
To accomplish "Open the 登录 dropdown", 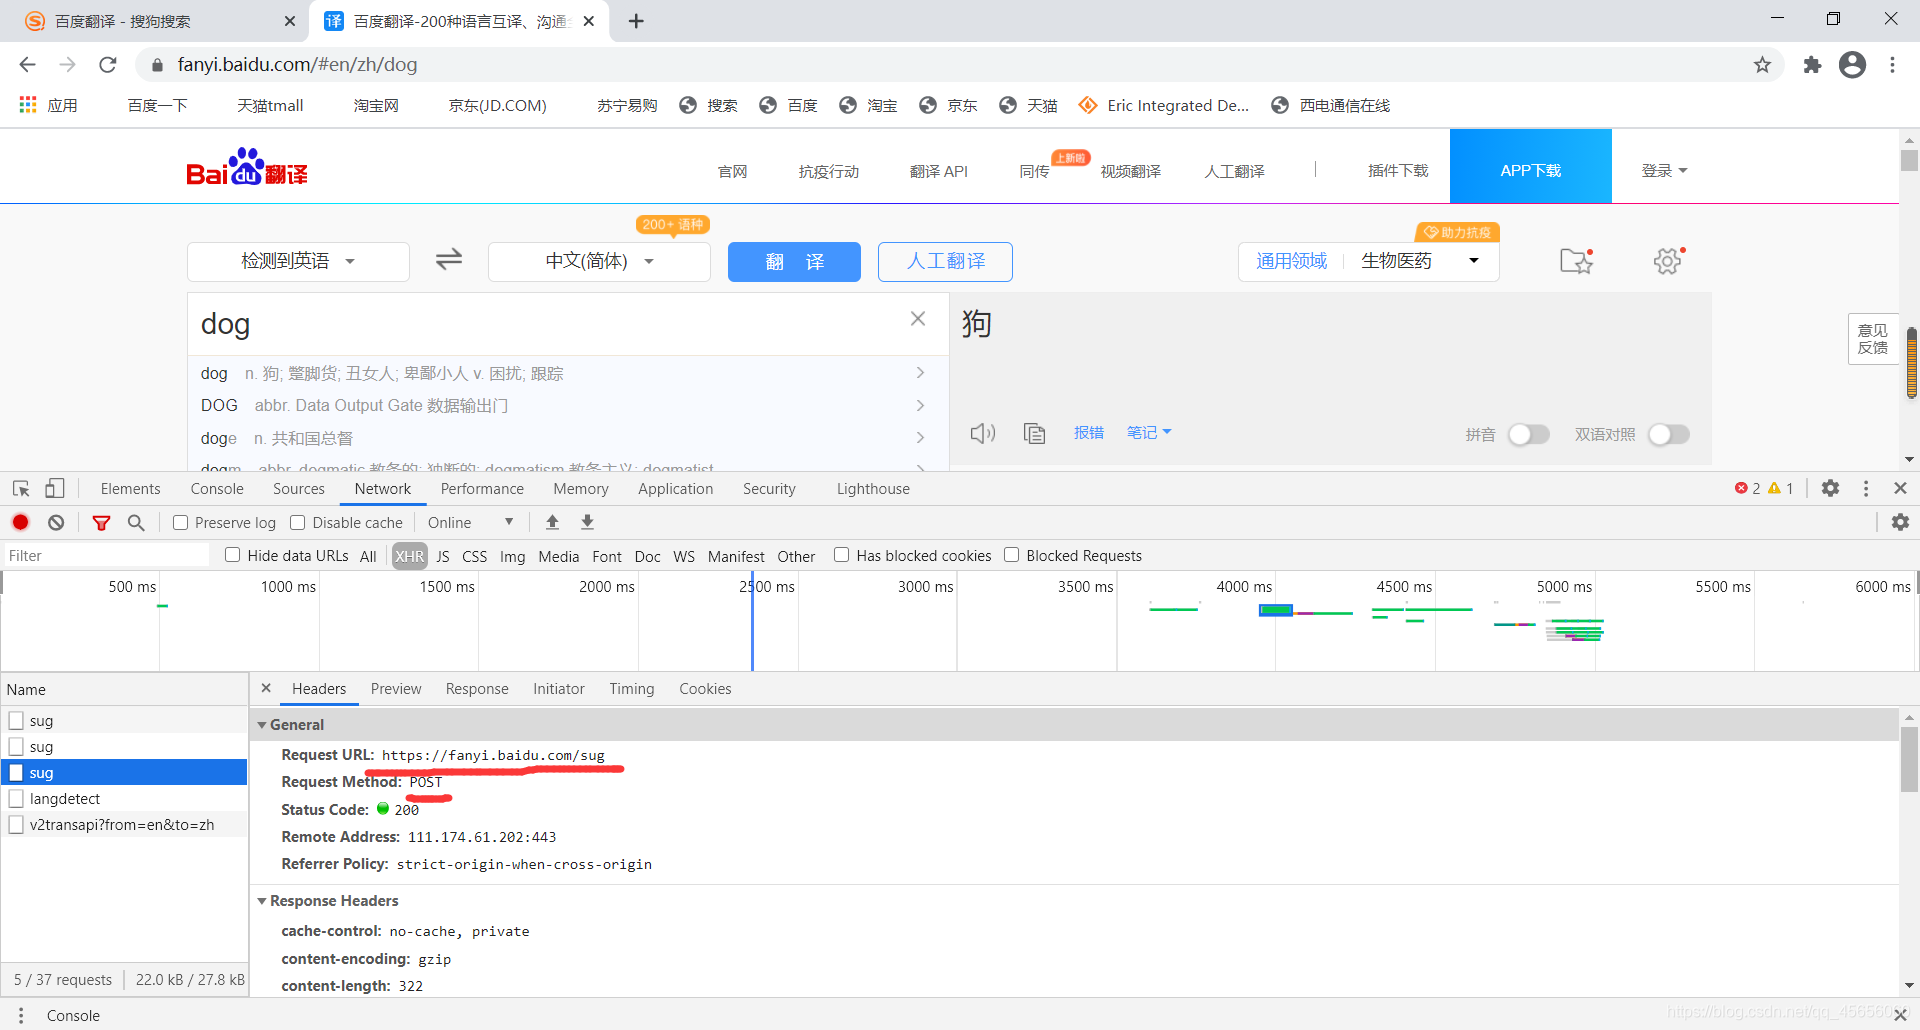I will pos(1664,171).
